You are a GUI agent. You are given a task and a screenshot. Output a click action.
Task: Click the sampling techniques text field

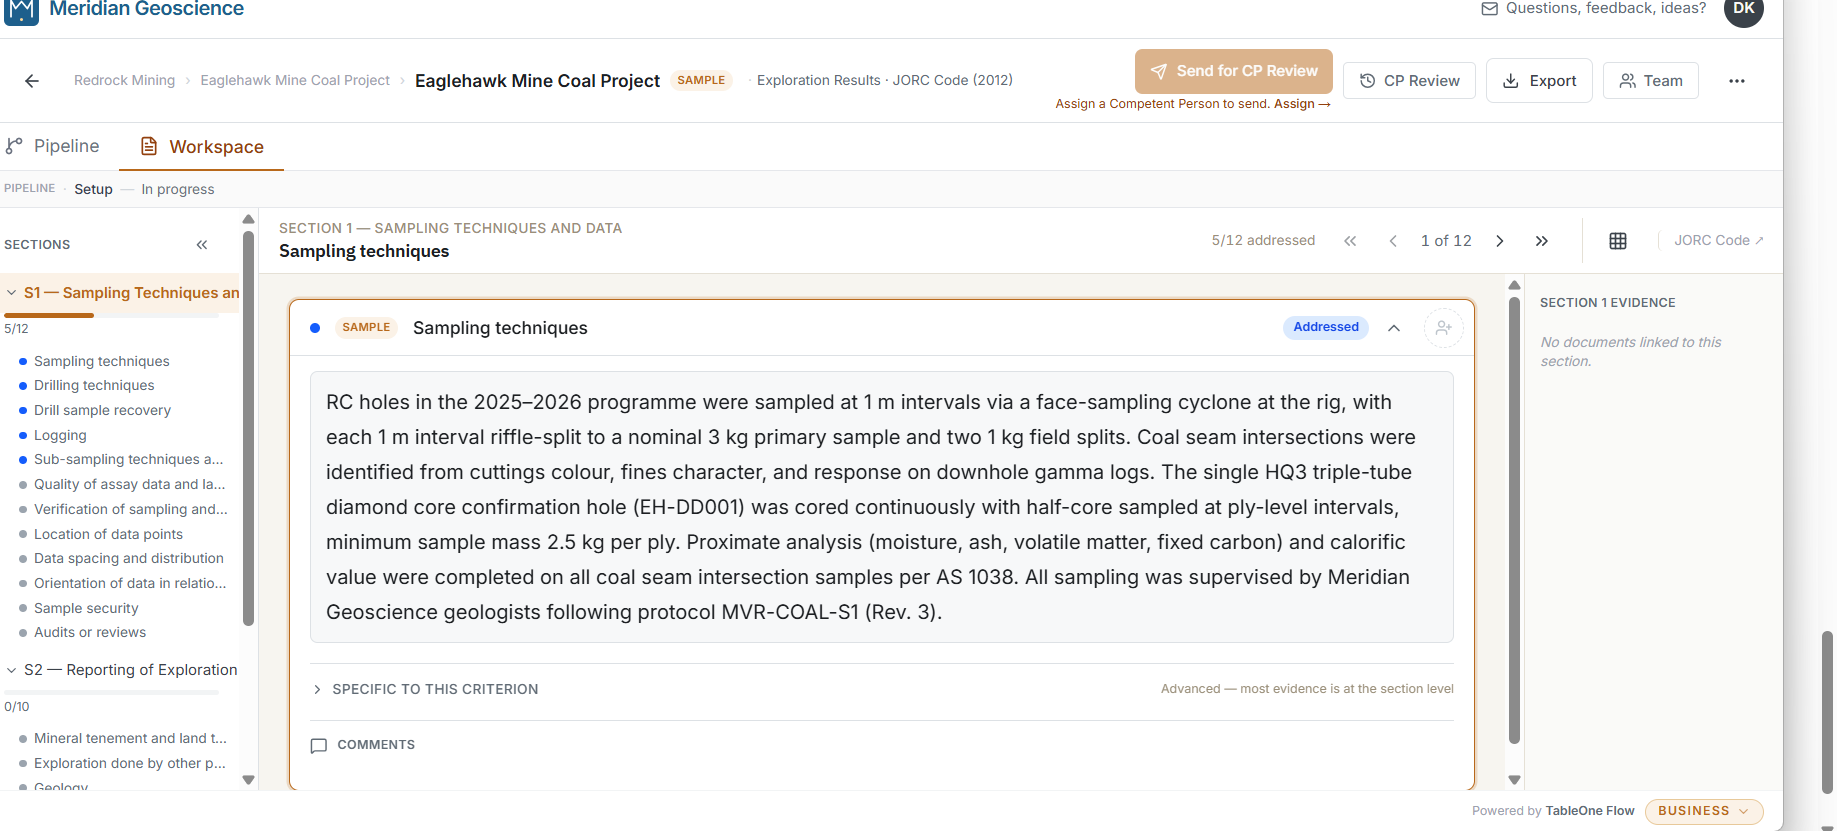(882, 507)
